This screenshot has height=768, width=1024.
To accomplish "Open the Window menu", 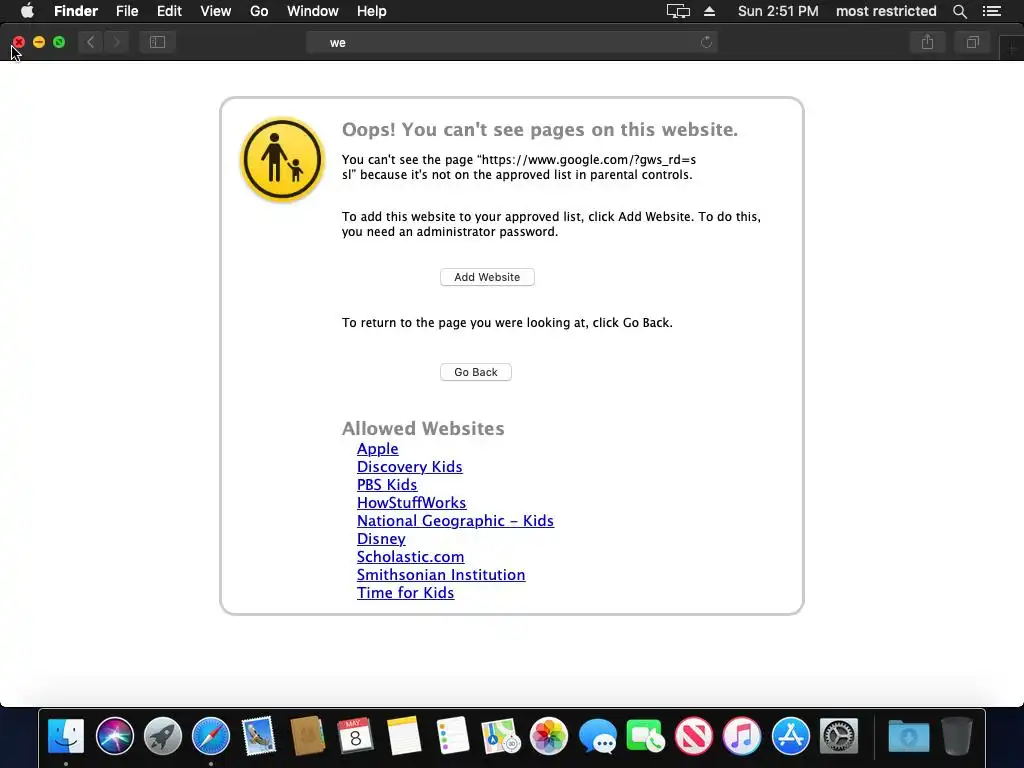I will pyautogui.click(x=313, y=11).
